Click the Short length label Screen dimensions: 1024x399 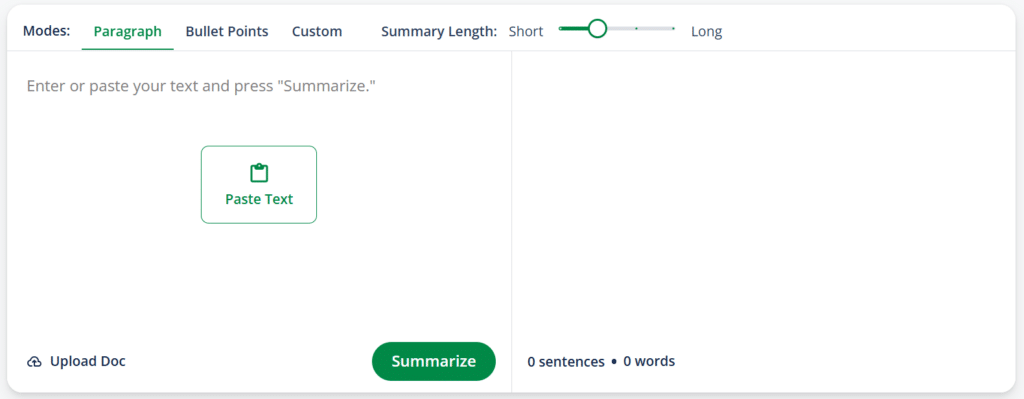point(526,31)
